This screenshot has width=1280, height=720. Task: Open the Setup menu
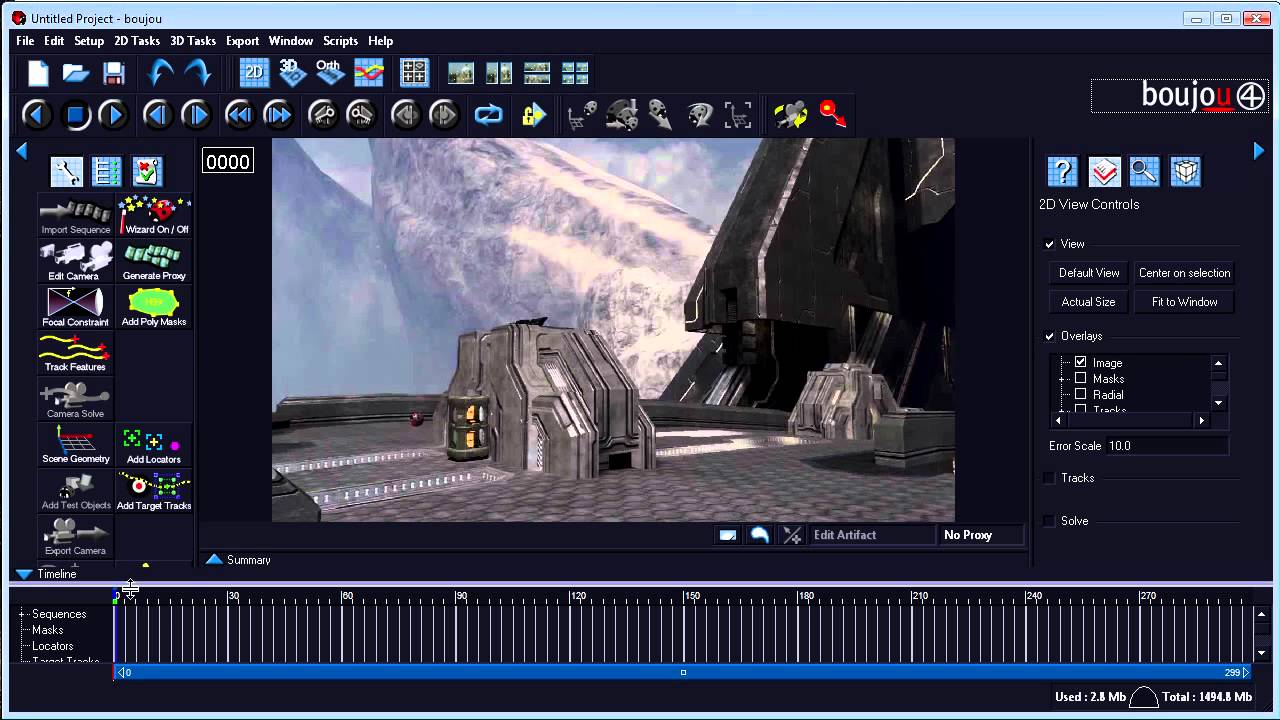click(x=89, y=41)
